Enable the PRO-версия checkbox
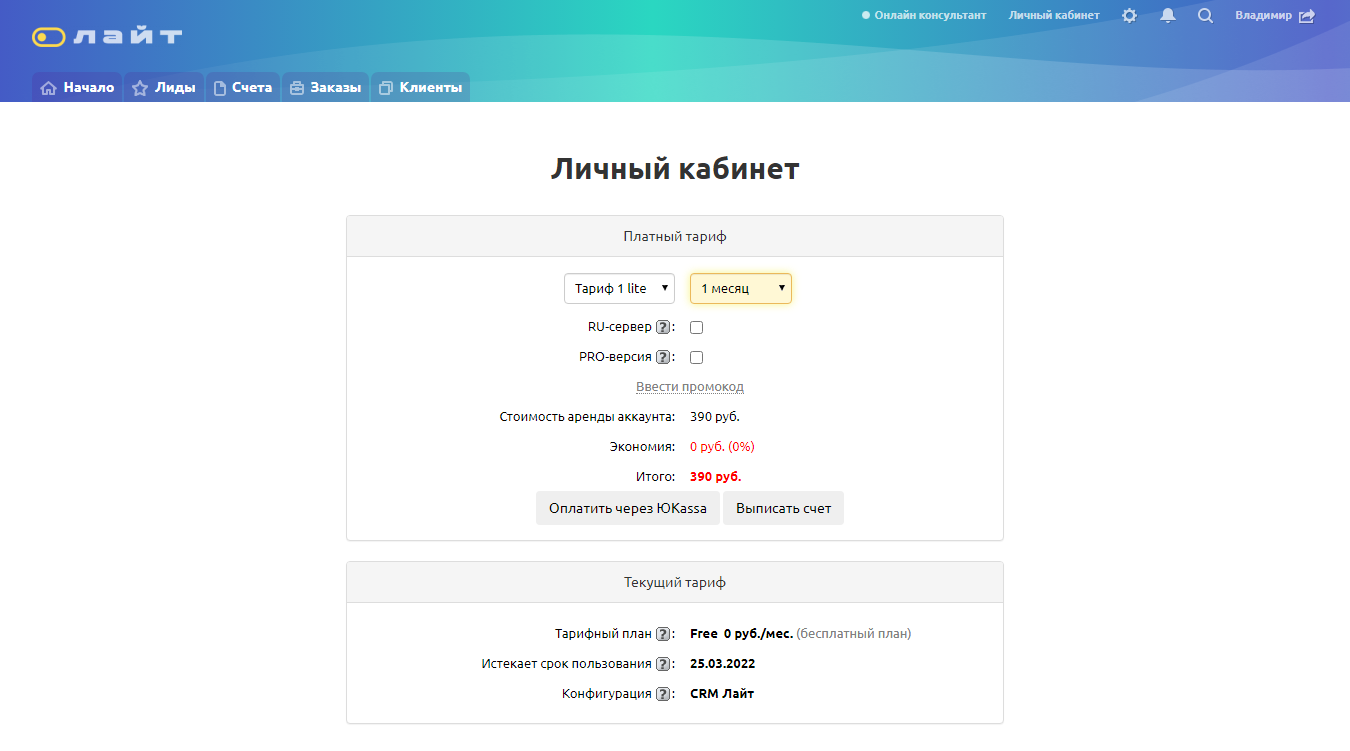The width and height of the screenshot is (1350, 751). (x=697, y=357)
